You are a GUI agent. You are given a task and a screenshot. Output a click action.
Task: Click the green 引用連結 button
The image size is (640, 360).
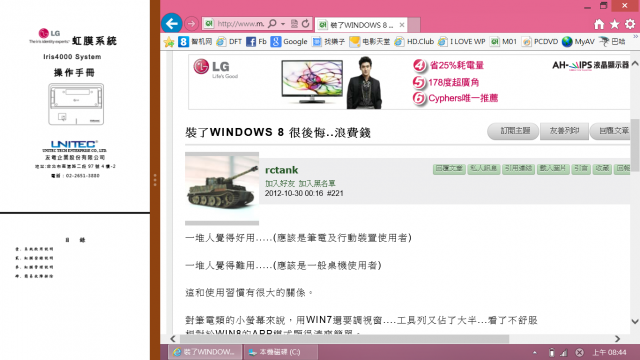(518, 169)
